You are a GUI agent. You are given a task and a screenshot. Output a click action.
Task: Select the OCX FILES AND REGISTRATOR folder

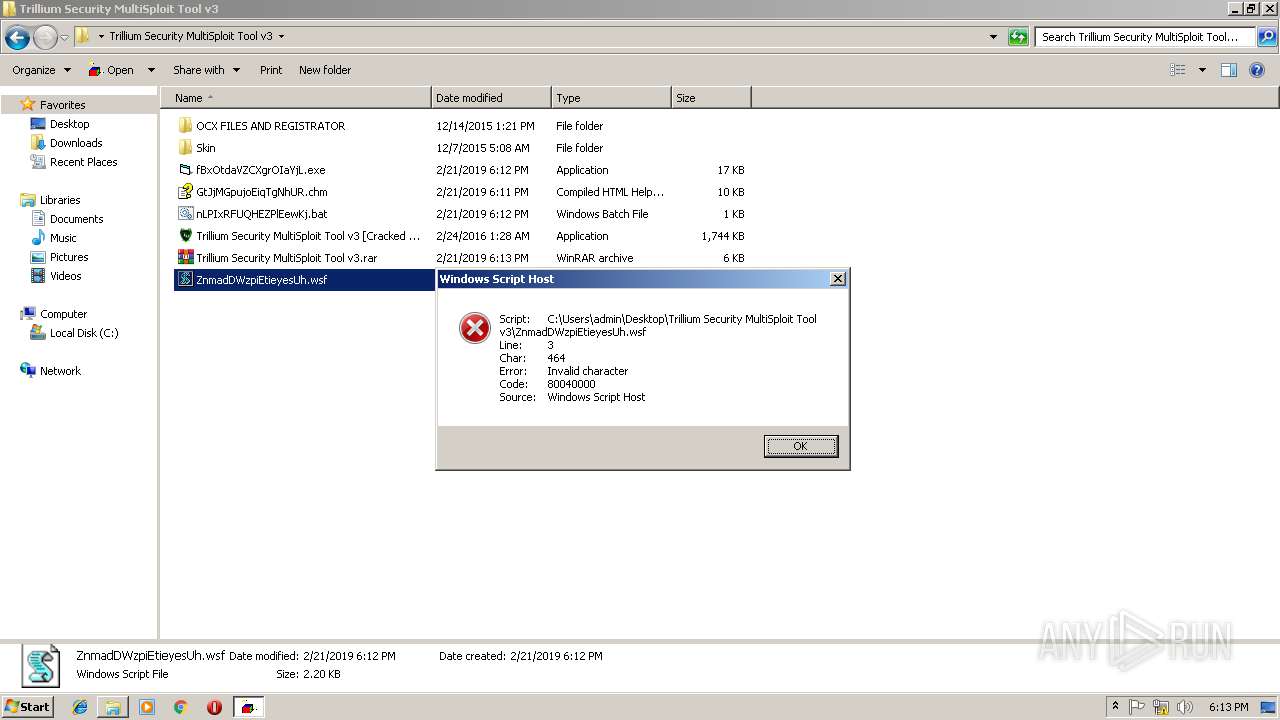click(x=270, y=126)
